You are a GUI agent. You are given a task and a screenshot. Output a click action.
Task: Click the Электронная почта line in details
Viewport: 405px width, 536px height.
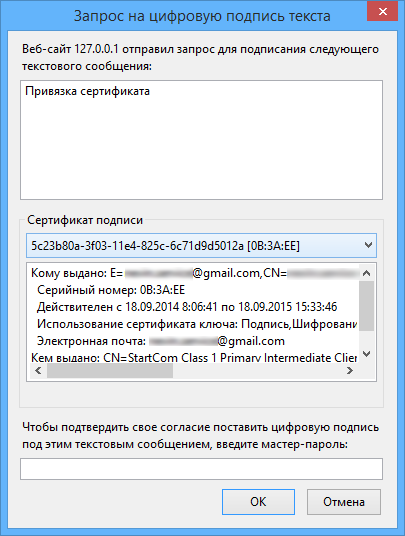(161, 341)
